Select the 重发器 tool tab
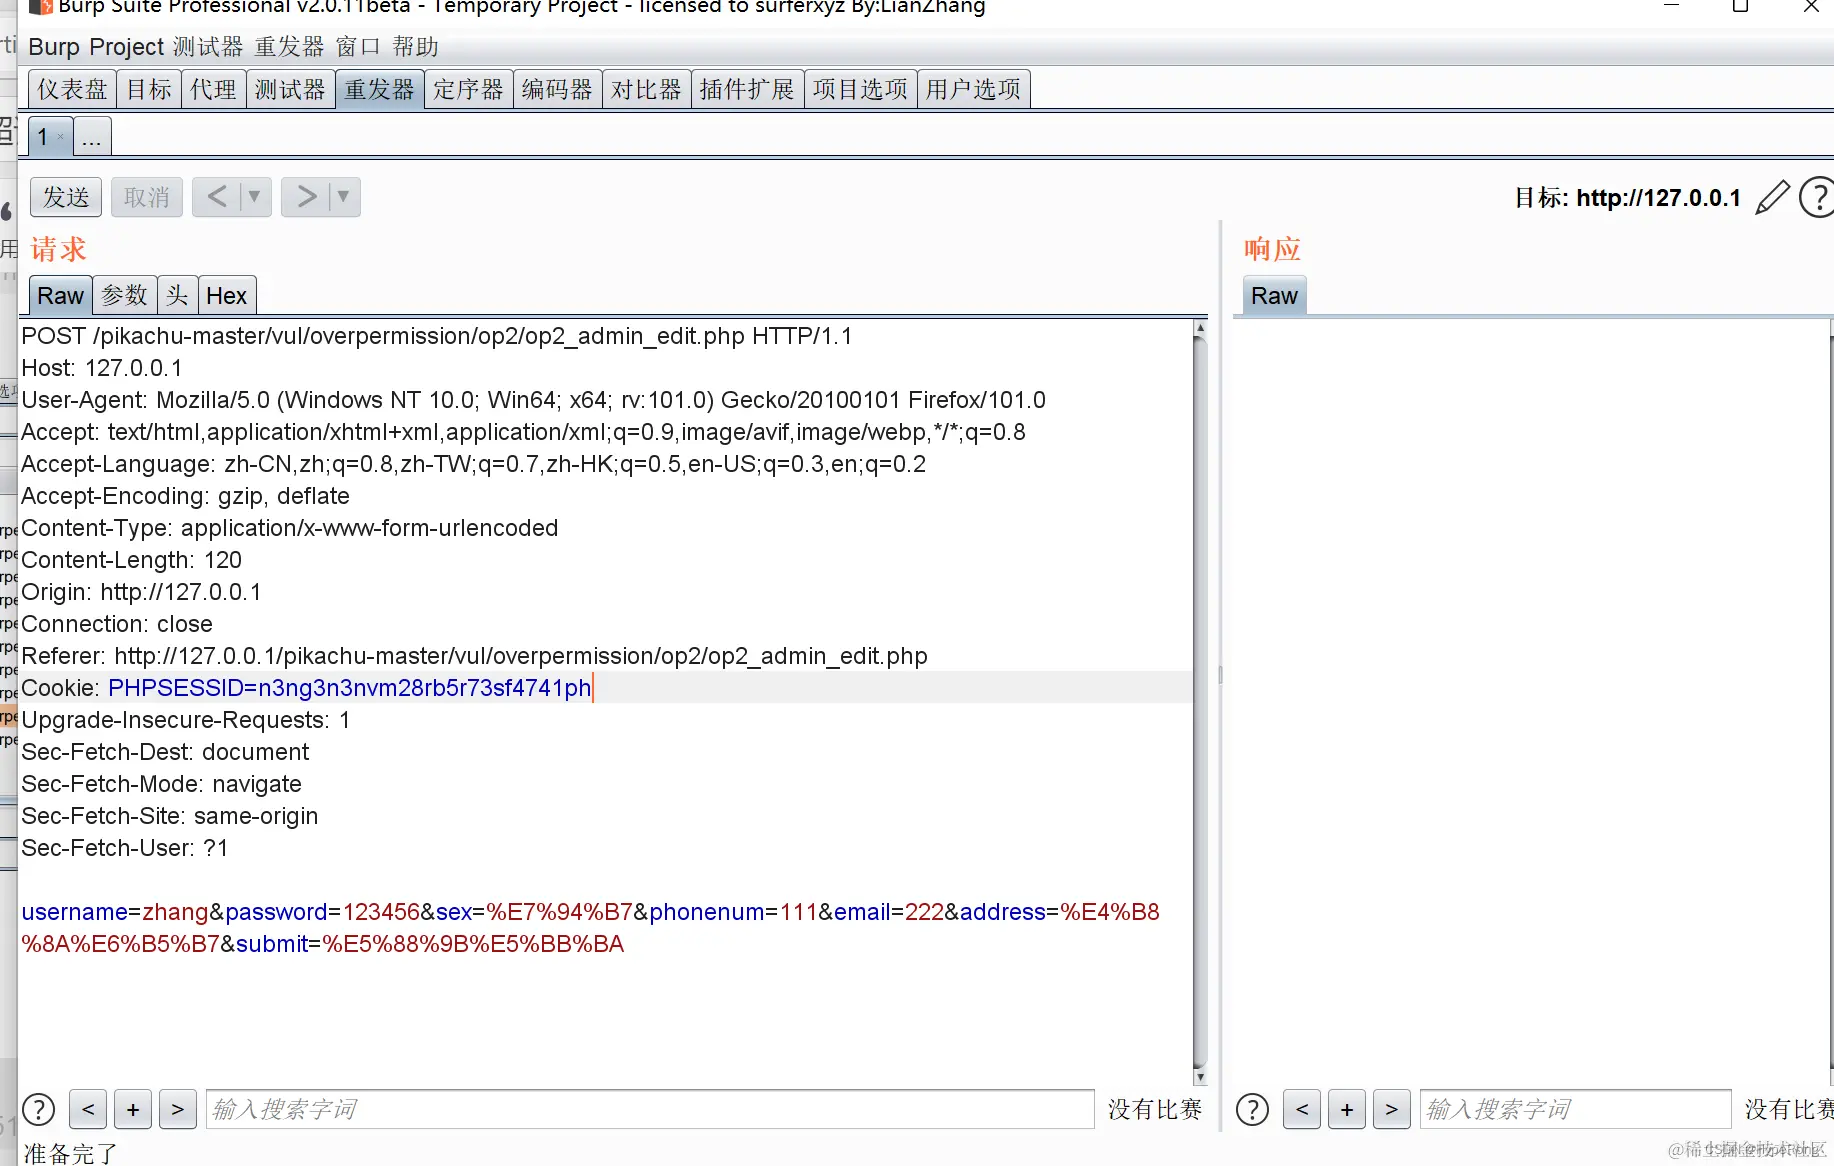Image resolution: width=1834 pixels, height=1166 pixels. point(380,89)
